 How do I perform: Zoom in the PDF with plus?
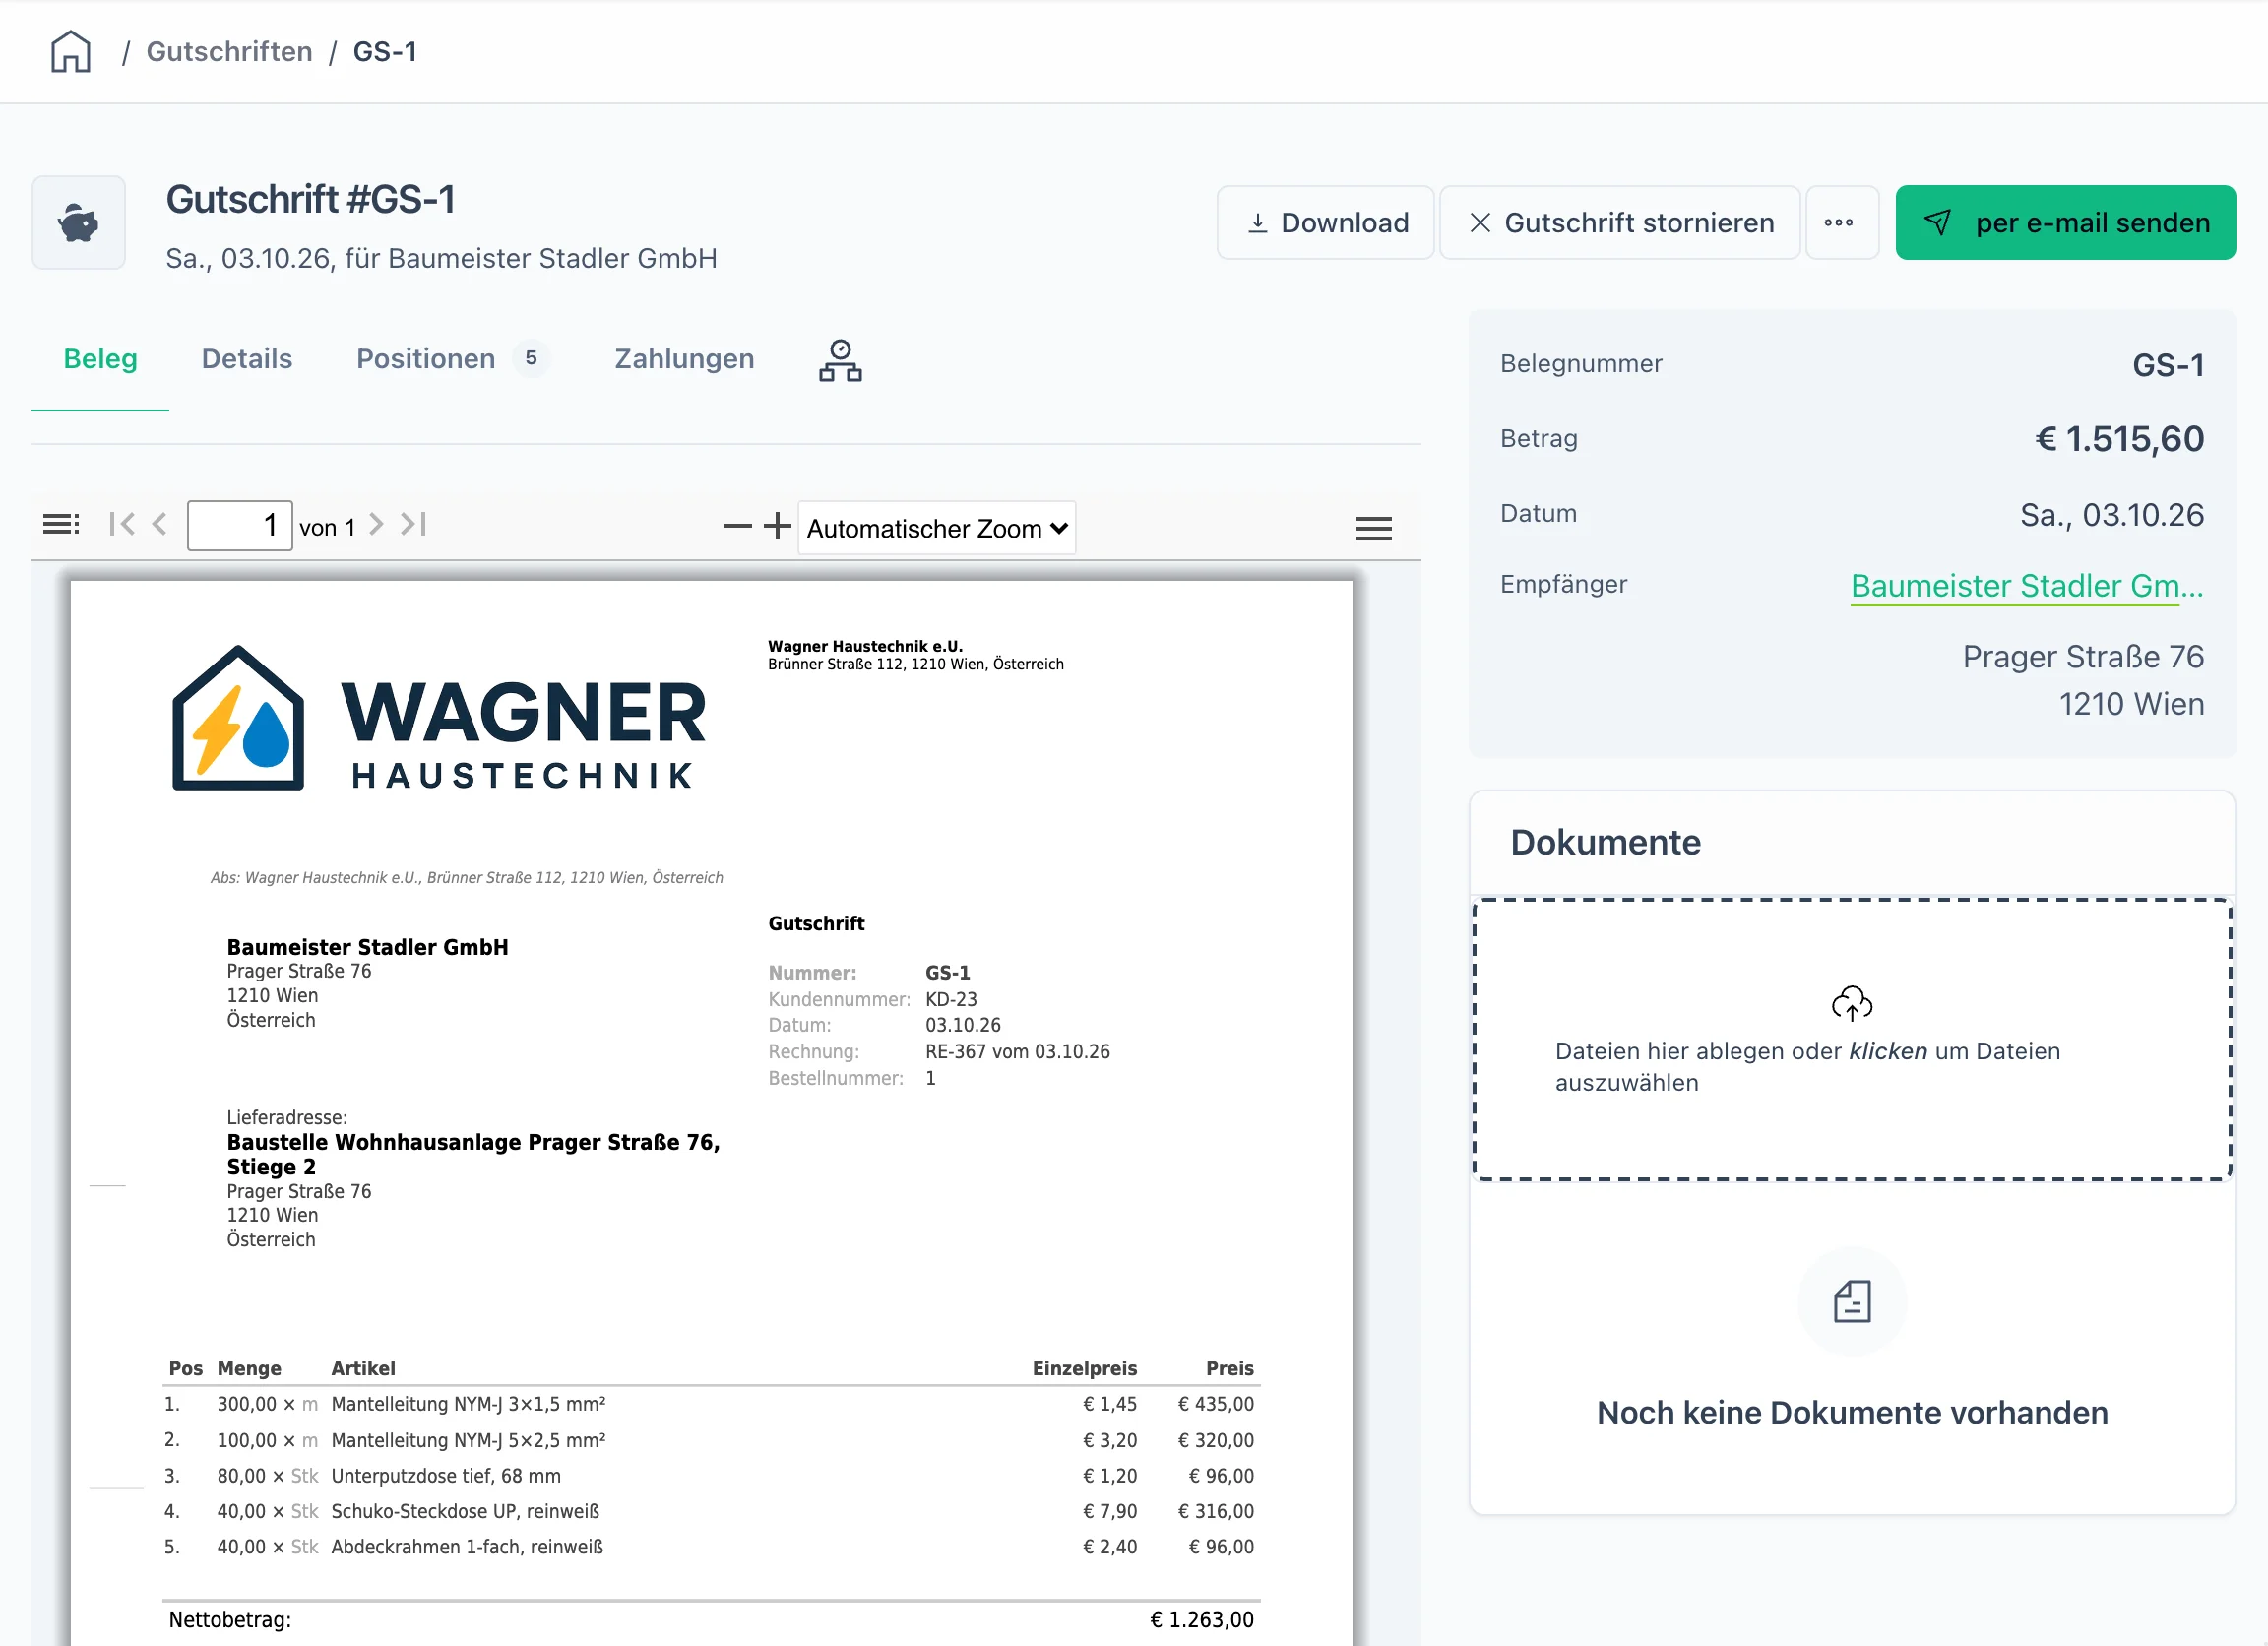pos(777,526)
